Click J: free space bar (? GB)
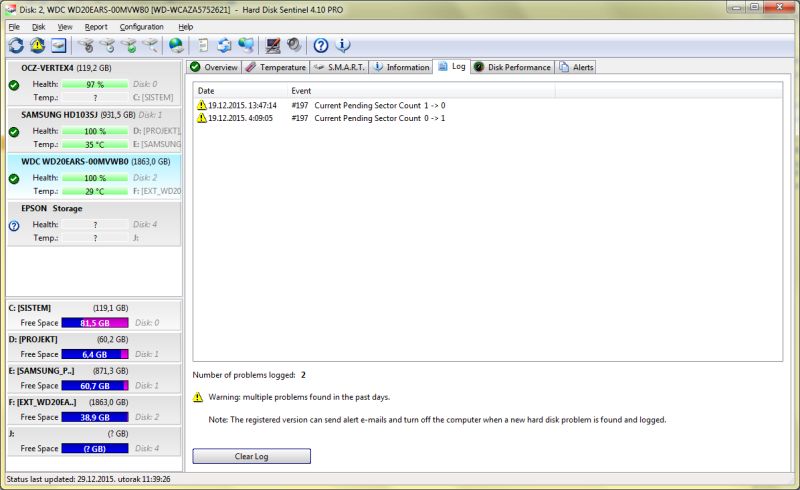 (95, 448)
